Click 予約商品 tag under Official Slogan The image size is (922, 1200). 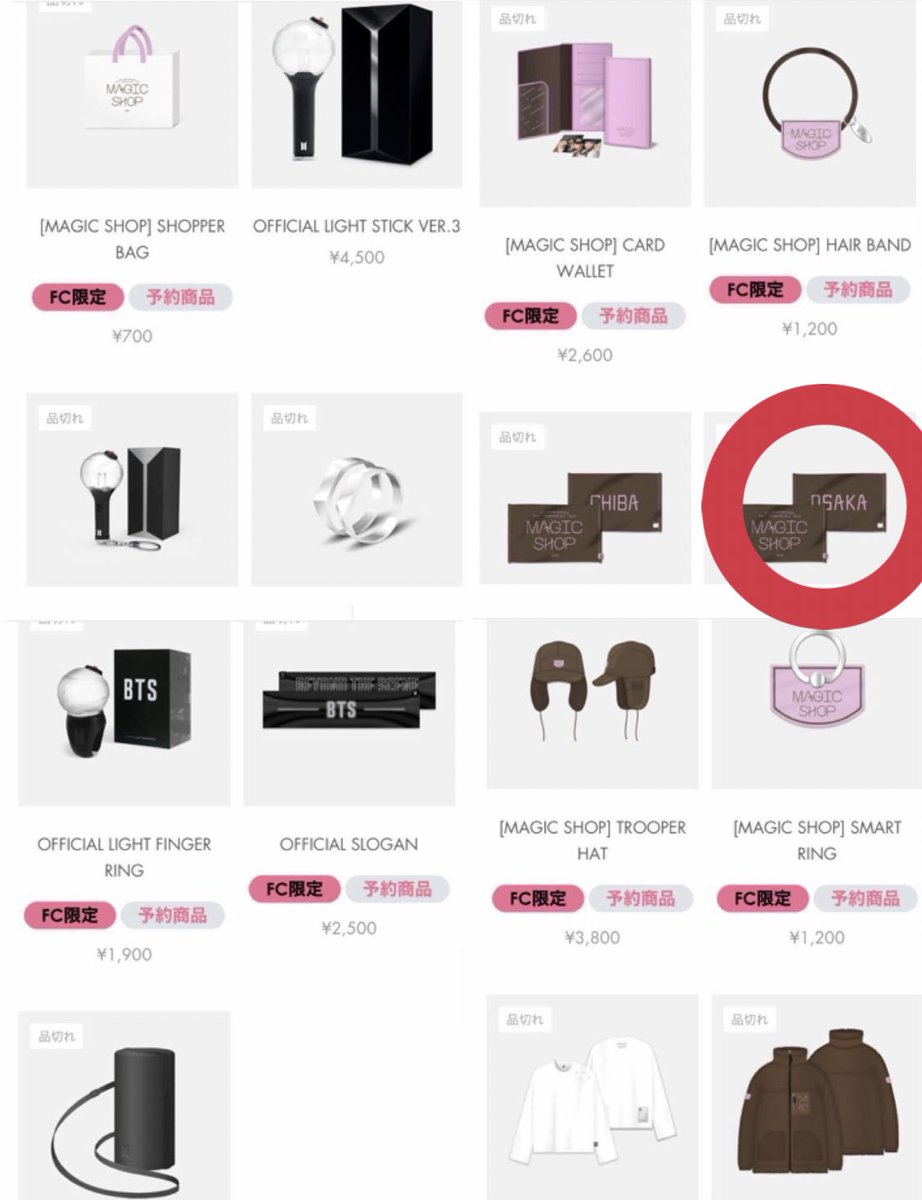click(397, 889)
